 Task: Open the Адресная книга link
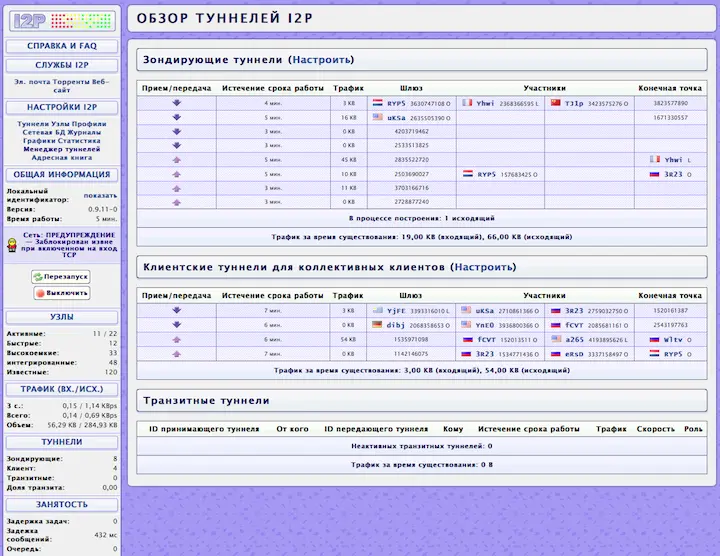click(62, 157)
